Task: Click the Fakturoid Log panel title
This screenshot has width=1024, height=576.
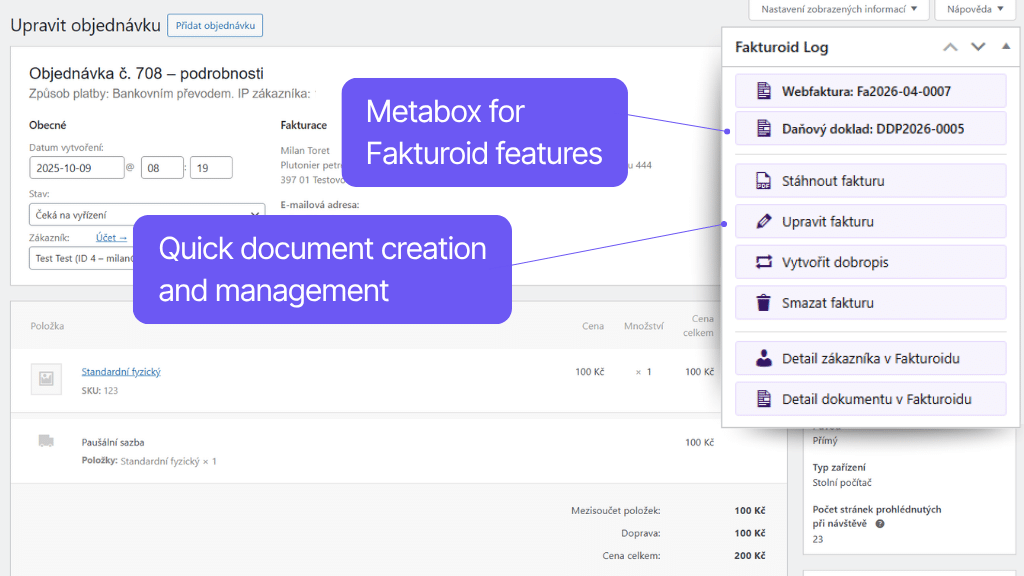Action: click(x=781, y=47)
